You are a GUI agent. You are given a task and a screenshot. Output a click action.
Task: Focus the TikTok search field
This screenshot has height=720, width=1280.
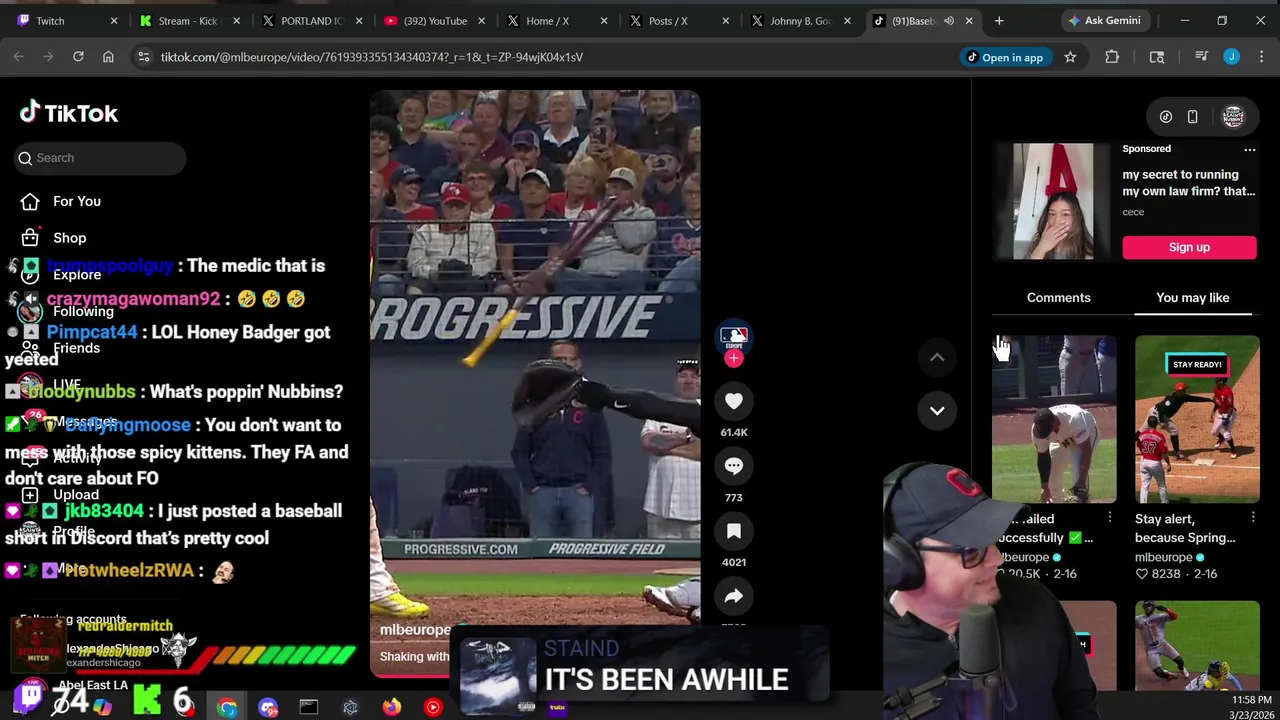pos(101,158)
